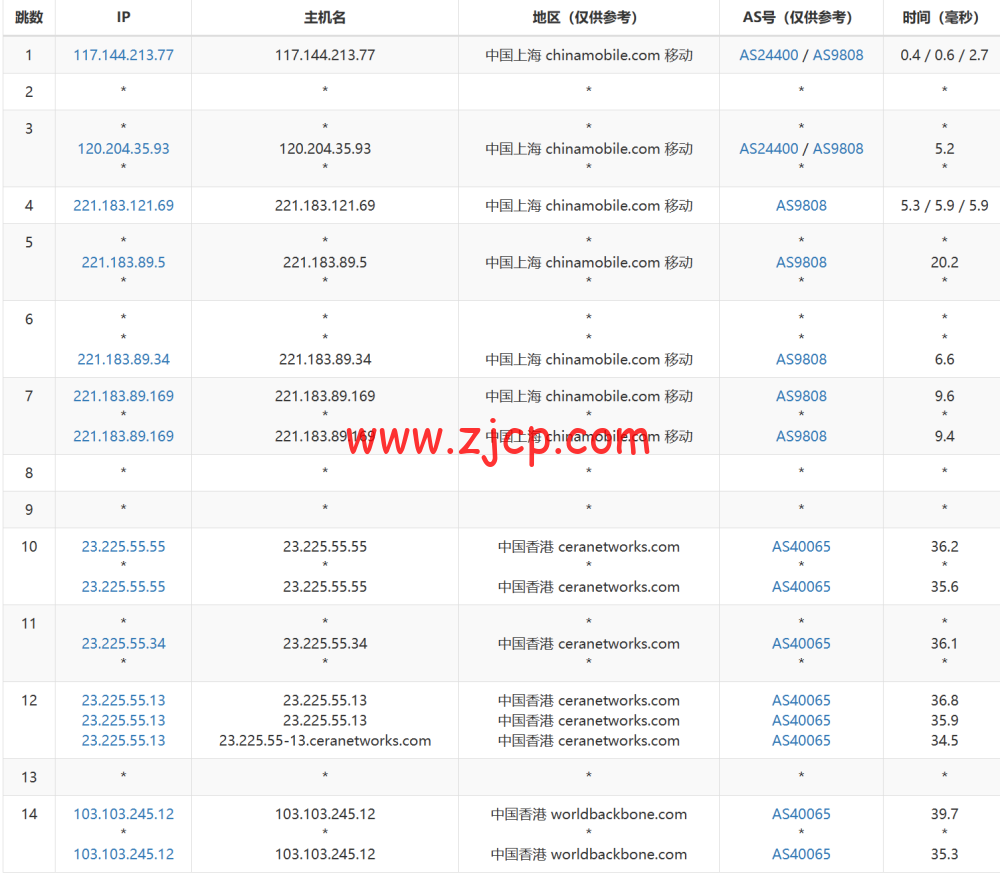Open the 117.144.213.77 IP link
The height and width of the screenshot is (876, 1000).
coord(123,55)
